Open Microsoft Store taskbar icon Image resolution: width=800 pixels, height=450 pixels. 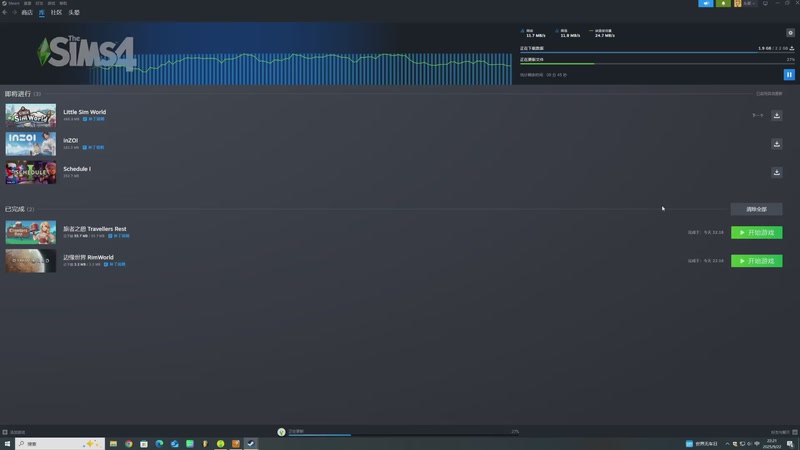pos(144,444)
